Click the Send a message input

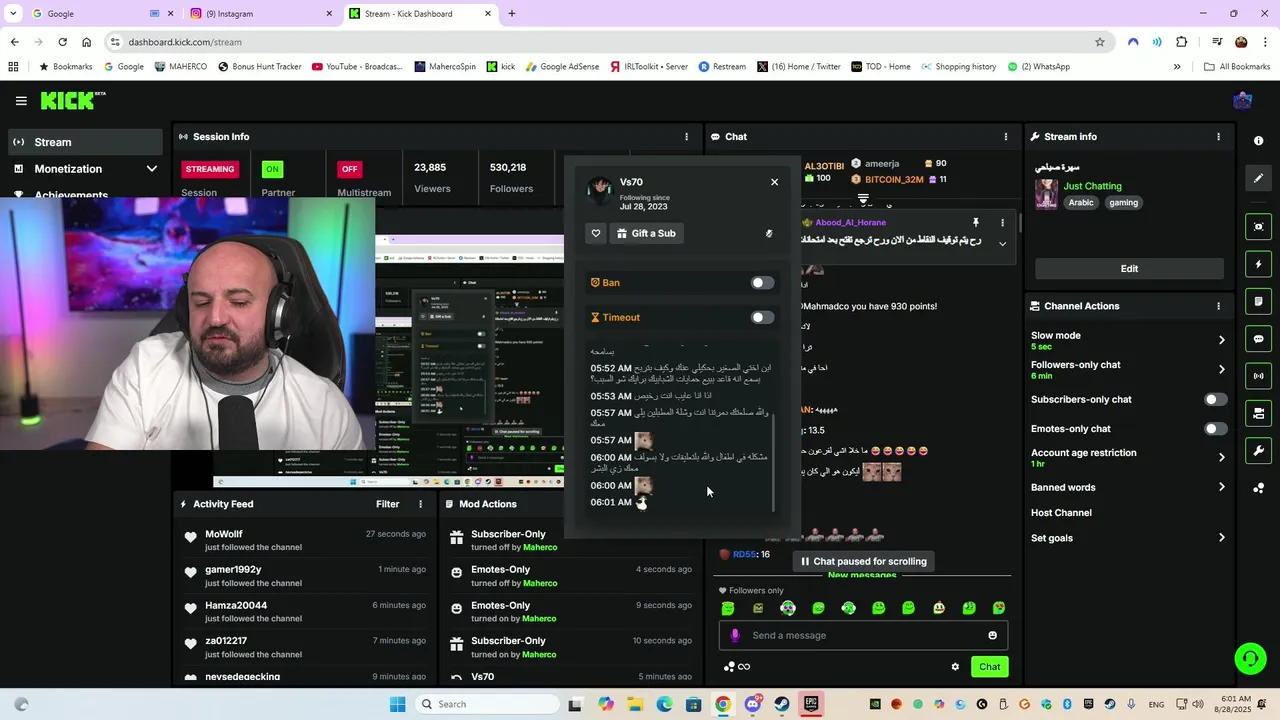coord(864,635)
